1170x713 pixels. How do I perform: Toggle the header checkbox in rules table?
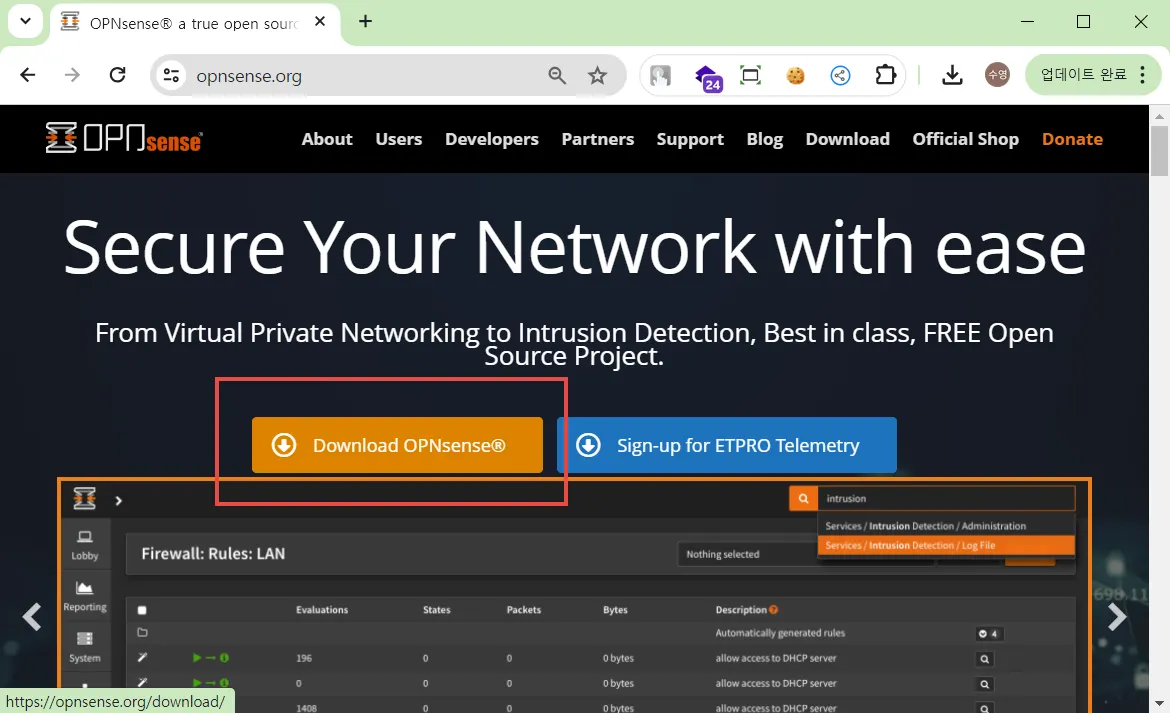pyautogui.click(x=142, y=610)
